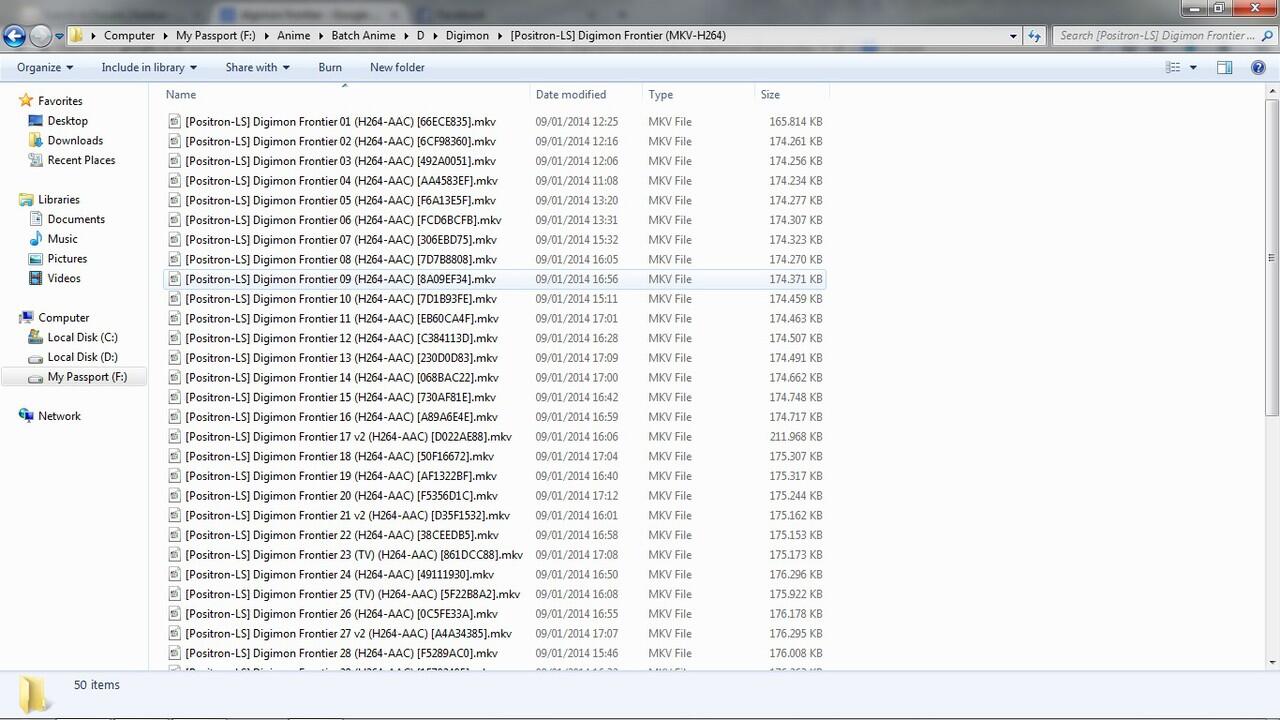Go back using the Back arrow button
Viewport: 1280px width, 720px height.
tap(14, 36)
